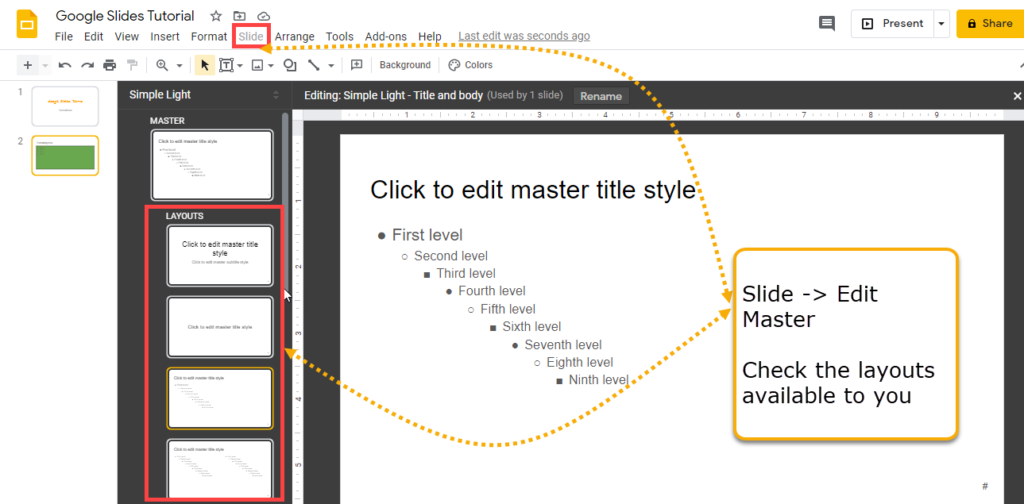Open the line type dropdown arrow

(x=330, y=65)
